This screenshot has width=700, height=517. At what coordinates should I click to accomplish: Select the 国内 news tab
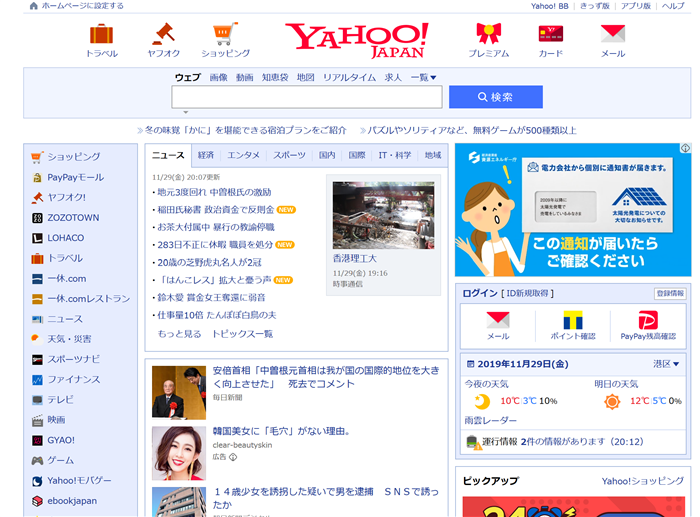pyautogui.click(x=327, y=155)
